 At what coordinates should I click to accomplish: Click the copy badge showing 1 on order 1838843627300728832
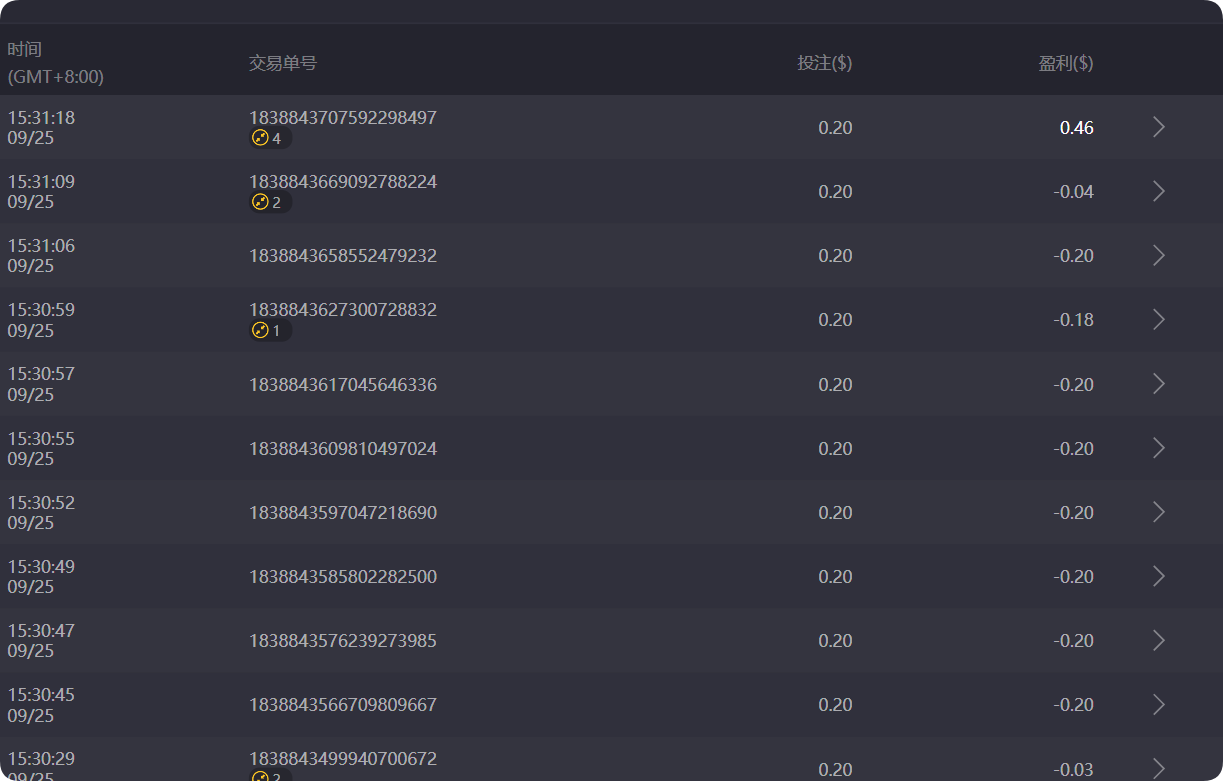(270, 329)
